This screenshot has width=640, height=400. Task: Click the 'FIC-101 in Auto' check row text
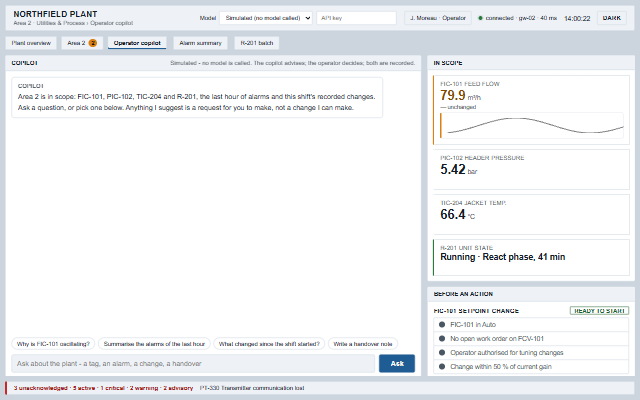click(x=473, y=324)
